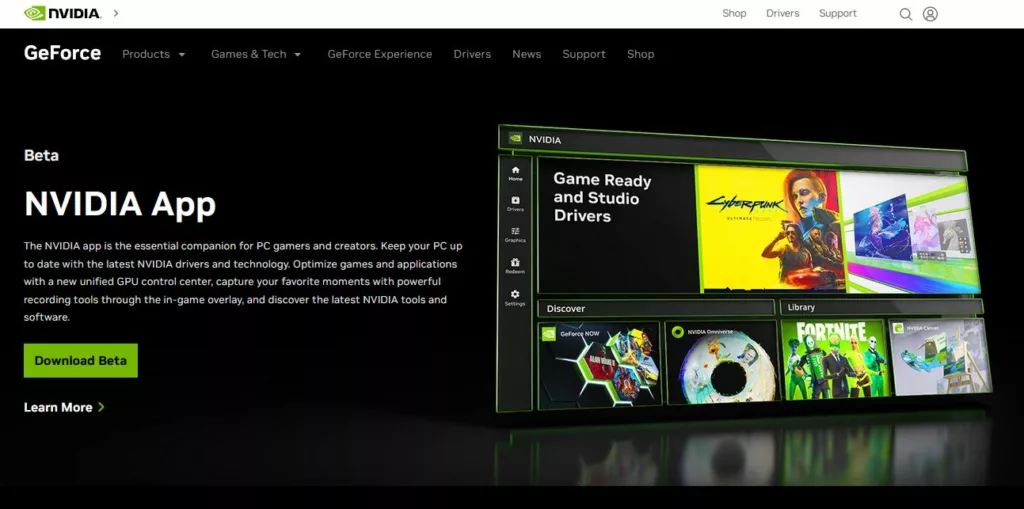Open Support link in top bar
The height and width of the screenshot is (509, 1024).
(838, 13)
